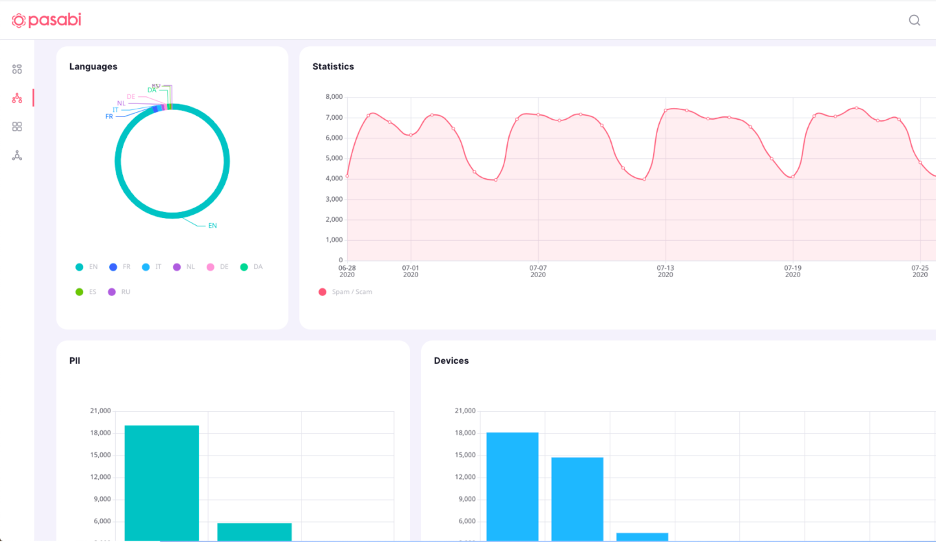Select the active pink sidebar icon
This screenshot has height=542, width=936.
[17, 98]
